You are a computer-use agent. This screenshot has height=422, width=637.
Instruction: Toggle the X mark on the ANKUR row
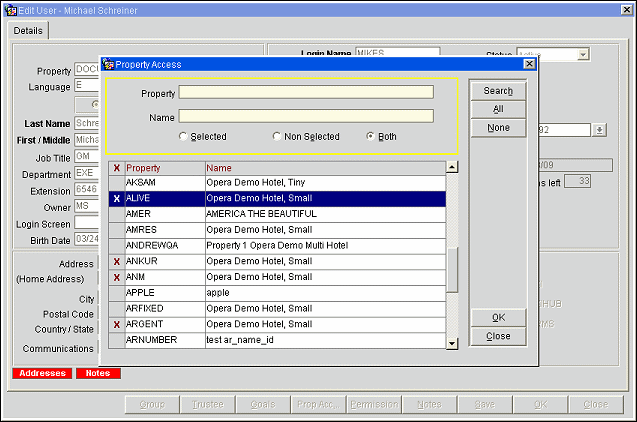pyautogui.click(x=116, y=261)
